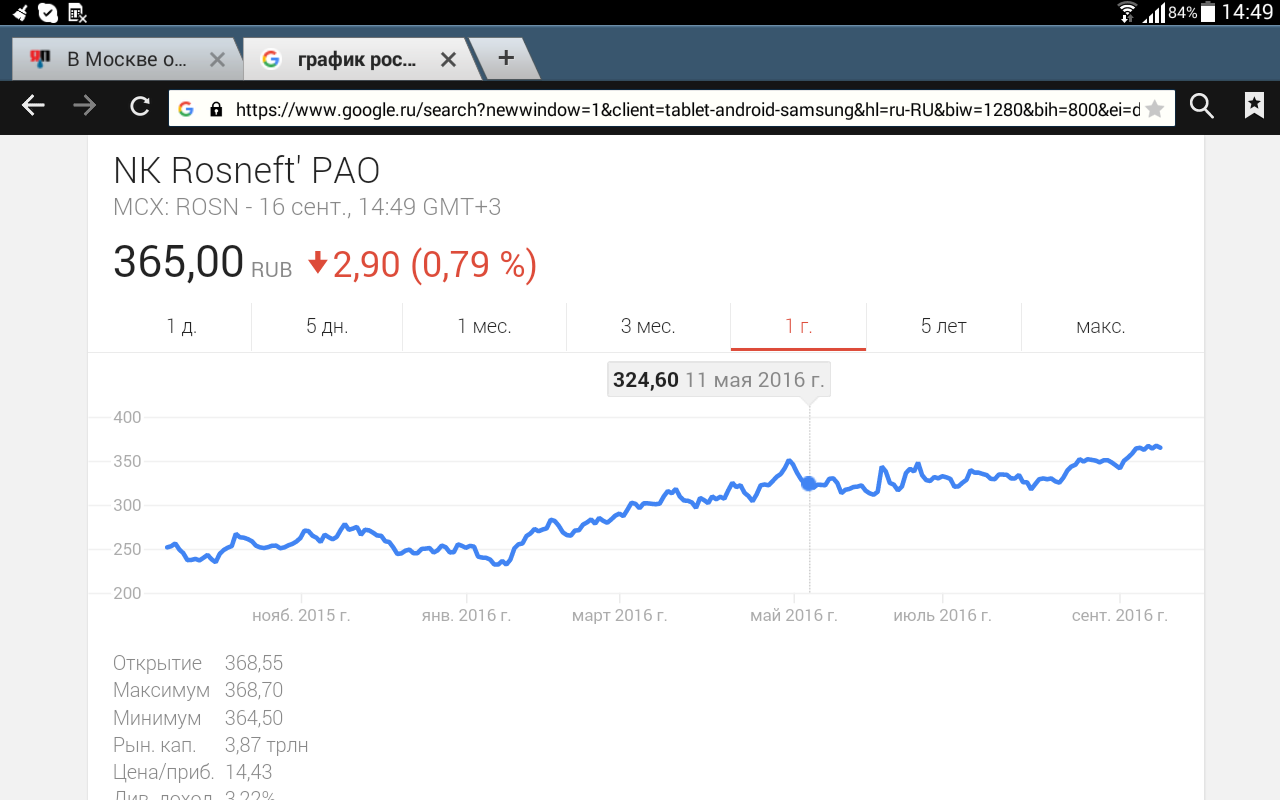Go forward using the forward arrow
The height and width of the screenshot is (800, 1280).
click(x=86, y=107)
